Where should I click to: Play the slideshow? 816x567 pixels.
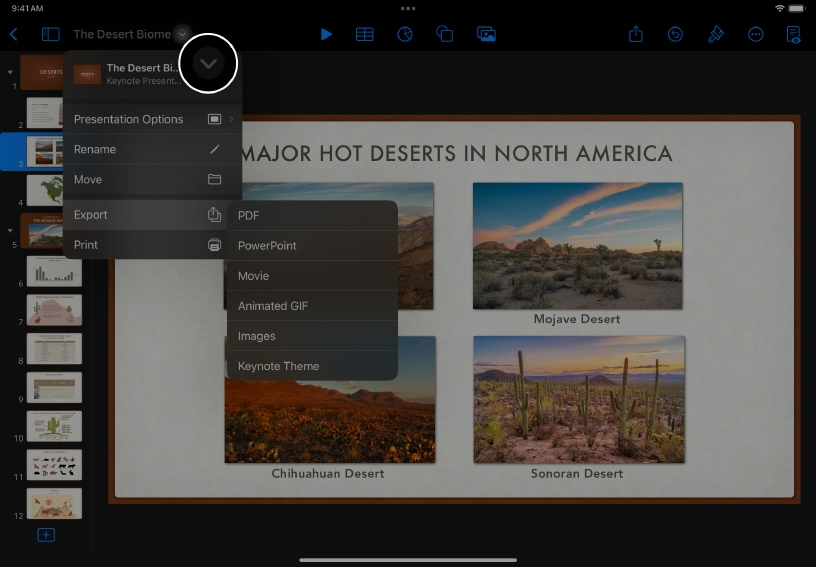coord(326,34)
